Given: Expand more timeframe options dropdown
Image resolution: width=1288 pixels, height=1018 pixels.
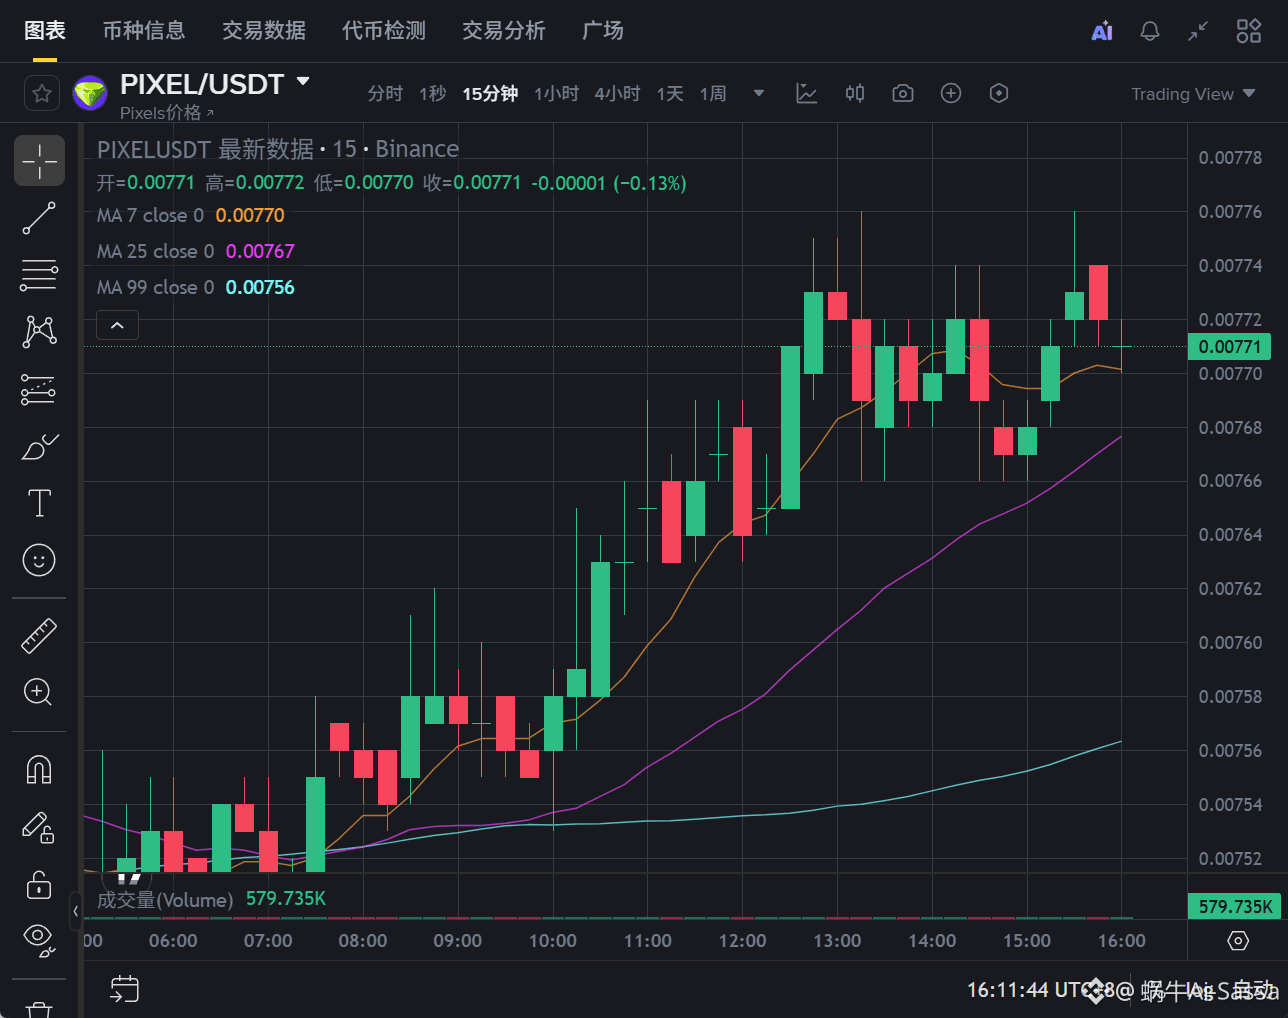Looking at the screenshot, I should click(759, 93).
